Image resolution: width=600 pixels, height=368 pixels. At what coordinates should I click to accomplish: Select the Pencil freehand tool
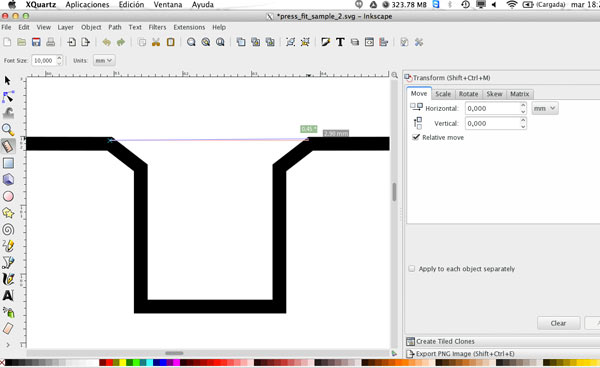tap(8, 246)
